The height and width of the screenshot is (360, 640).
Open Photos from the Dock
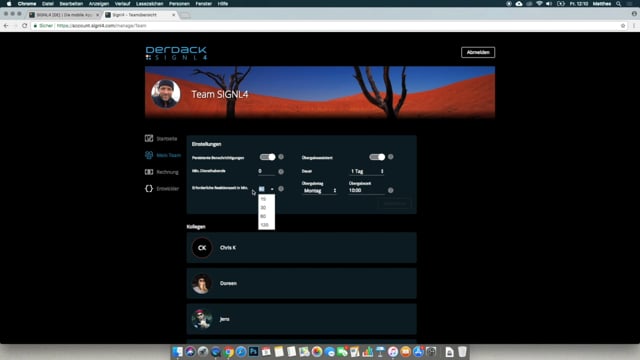317,351
